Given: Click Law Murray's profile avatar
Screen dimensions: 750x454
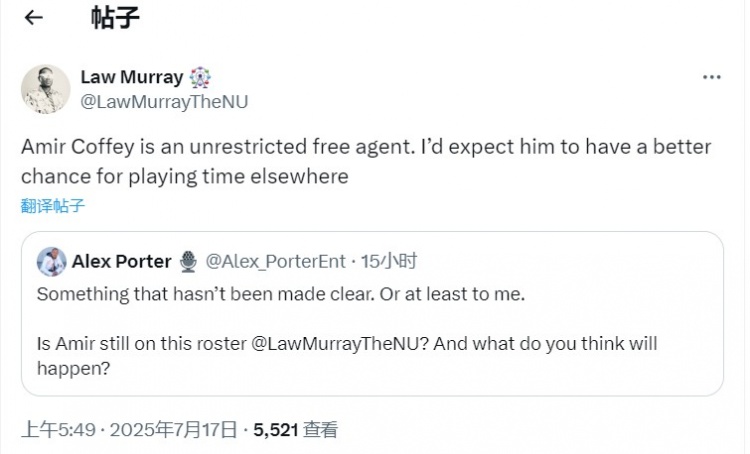Looking at the screenshot, I should pos(46,90).
